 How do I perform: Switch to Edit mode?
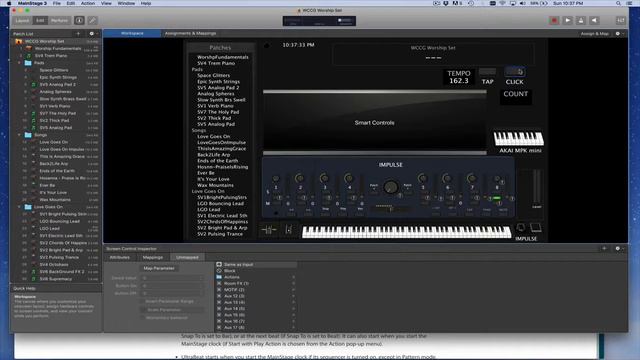pyautogui.click(x=40, y=20)
